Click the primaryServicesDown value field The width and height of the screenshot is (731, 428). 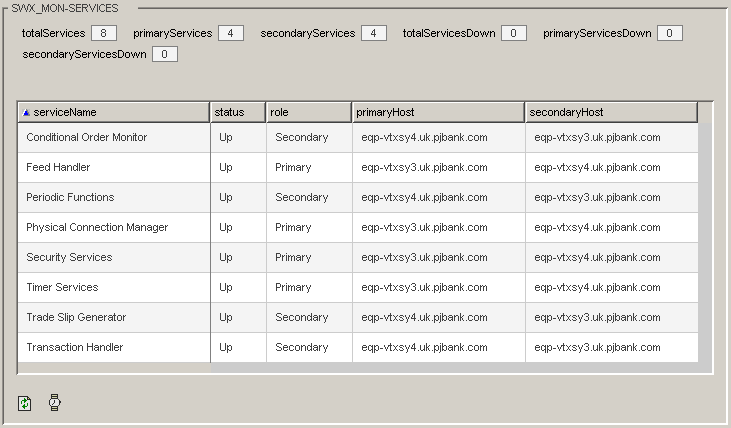(670, 33)
